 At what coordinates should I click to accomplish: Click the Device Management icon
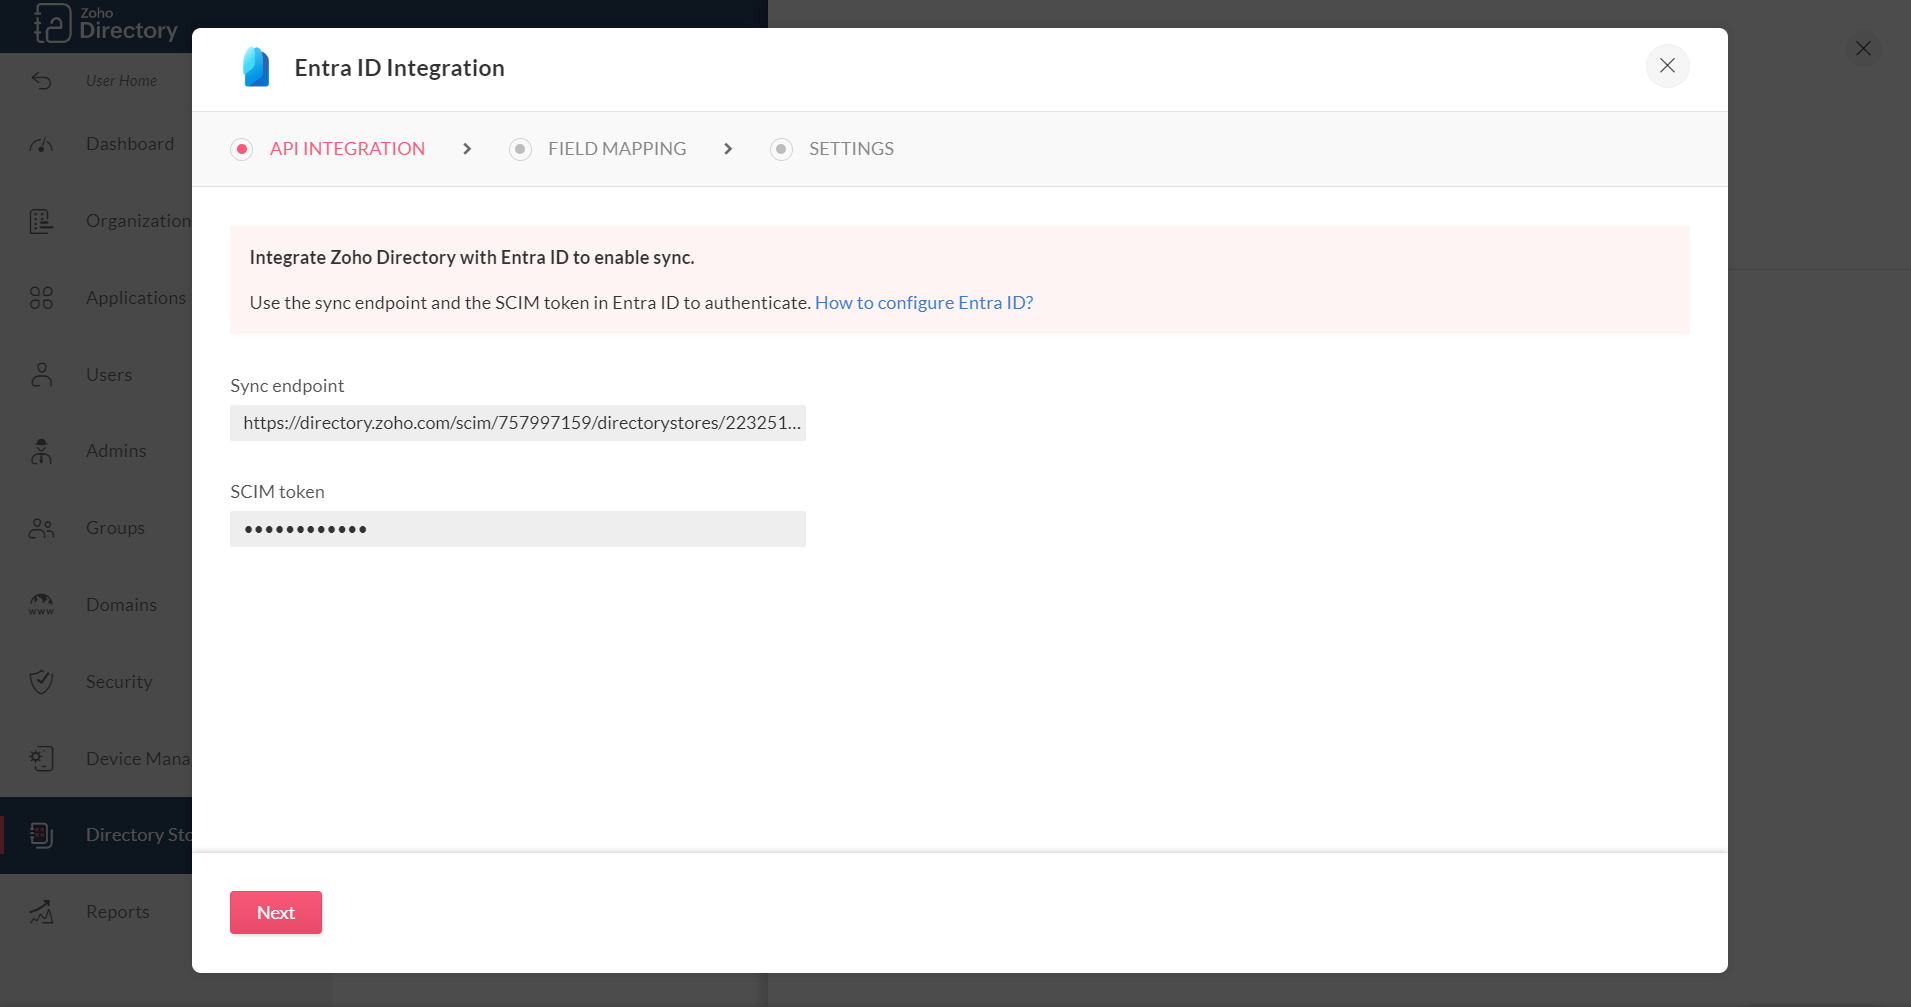click(41, 759)
